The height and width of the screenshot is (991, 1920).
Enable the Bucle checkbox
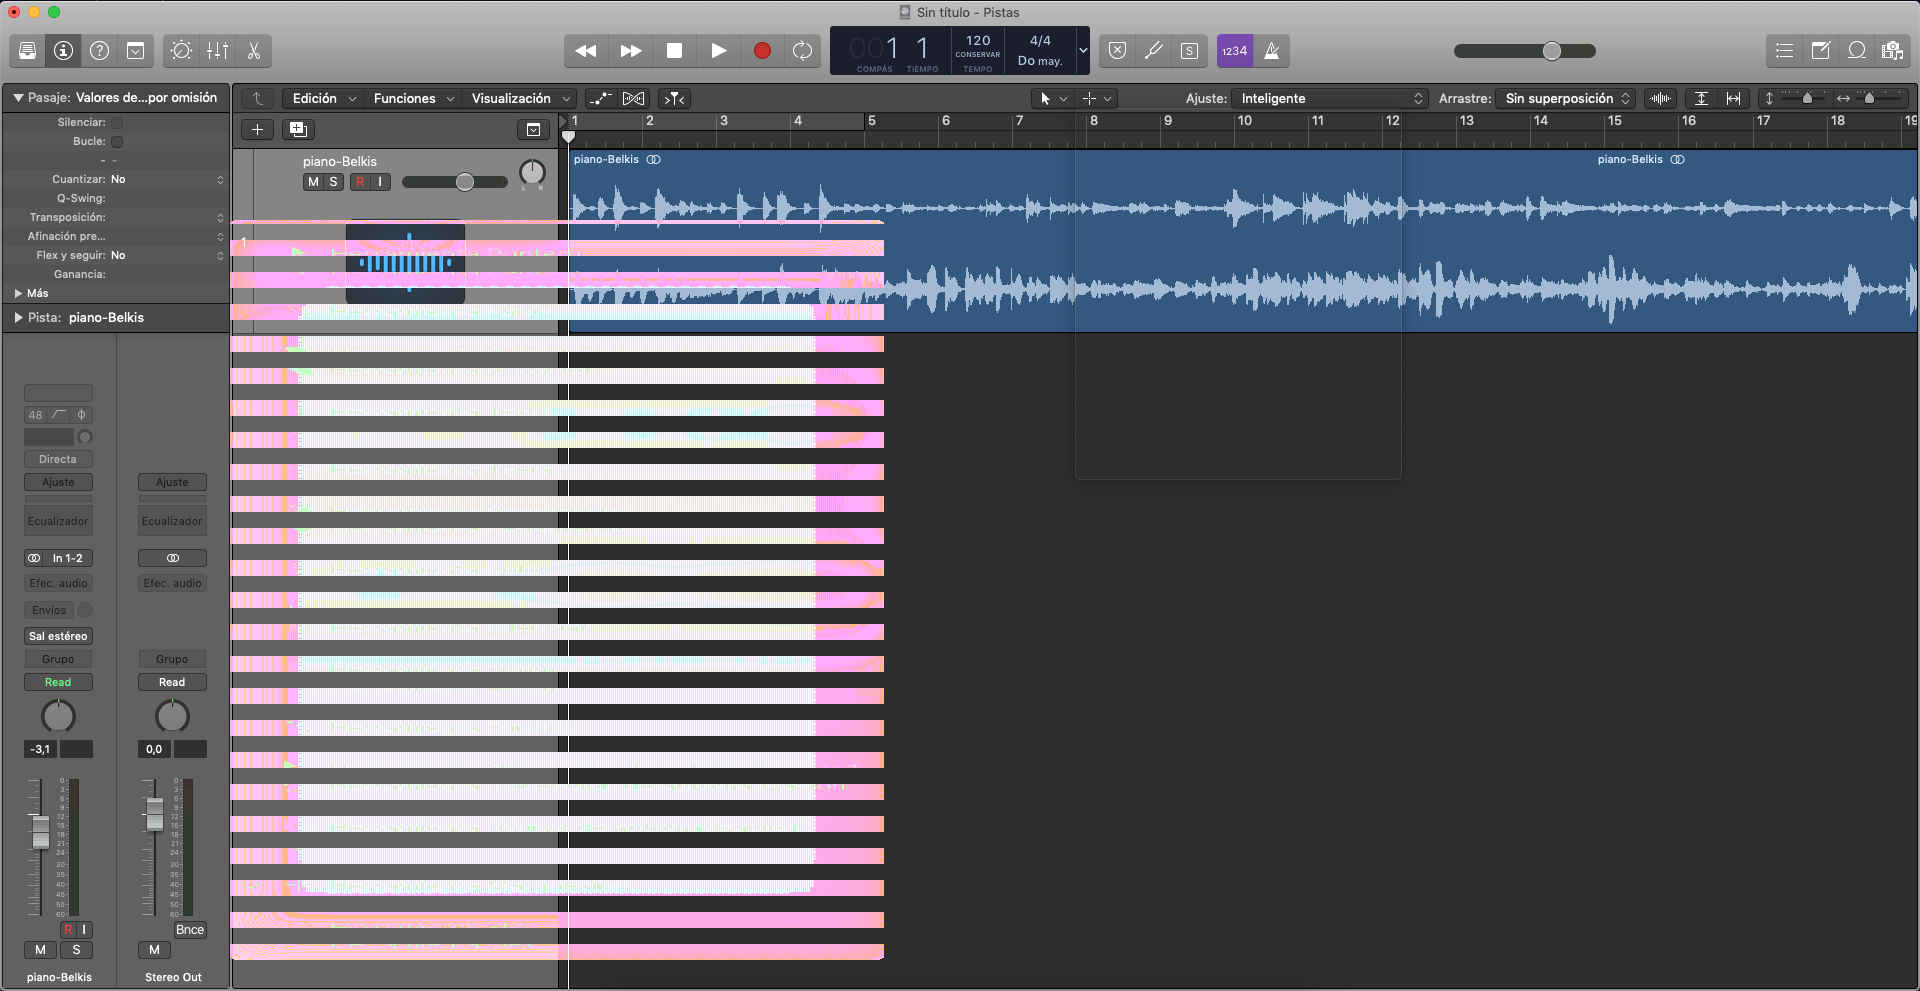tap(117, 142)
